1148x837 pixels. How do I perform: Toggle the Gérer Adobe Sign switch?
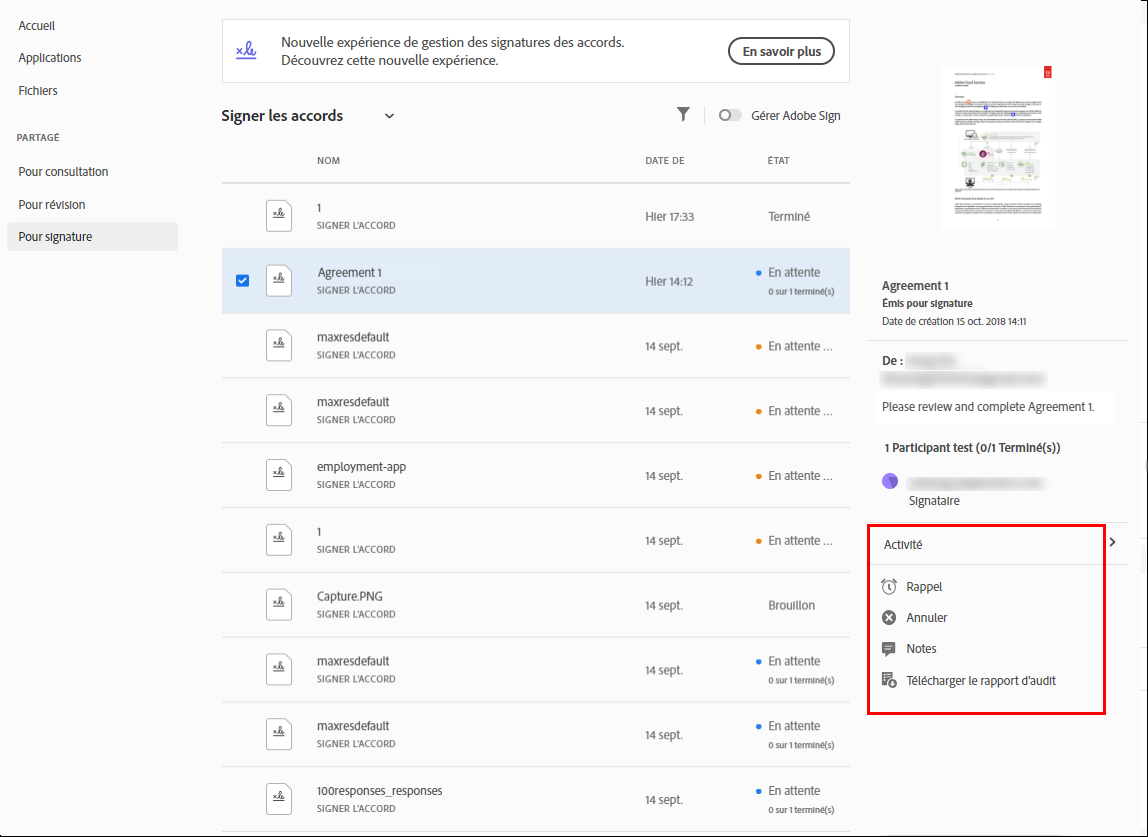(x=730, y=116)
